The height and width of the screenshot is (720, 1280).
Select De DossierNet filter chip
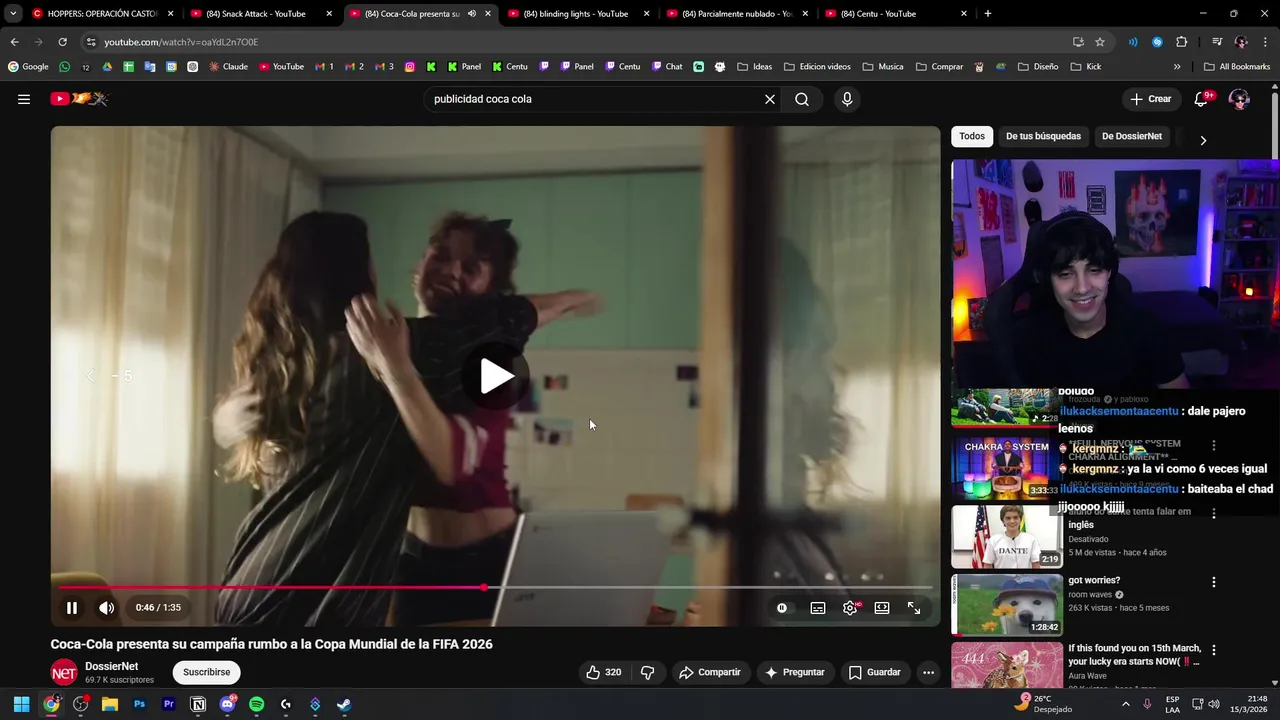tap(1132, 136)
